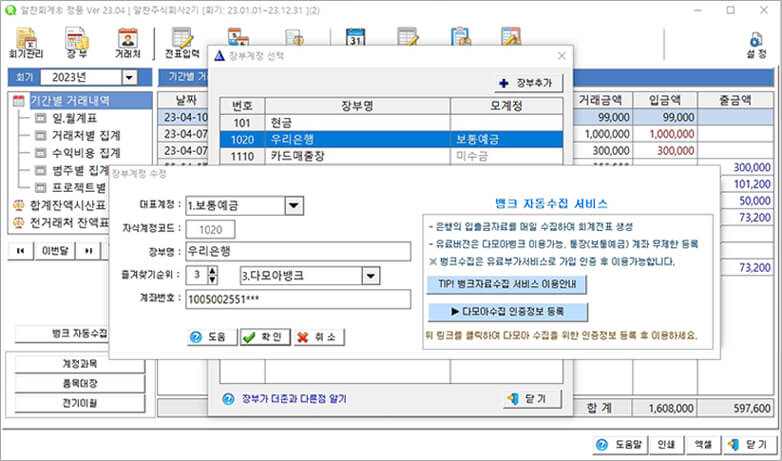Select the 1110 카드매출장 ledger row
This screenshot has height=461, width=782.
coord(391,156)
